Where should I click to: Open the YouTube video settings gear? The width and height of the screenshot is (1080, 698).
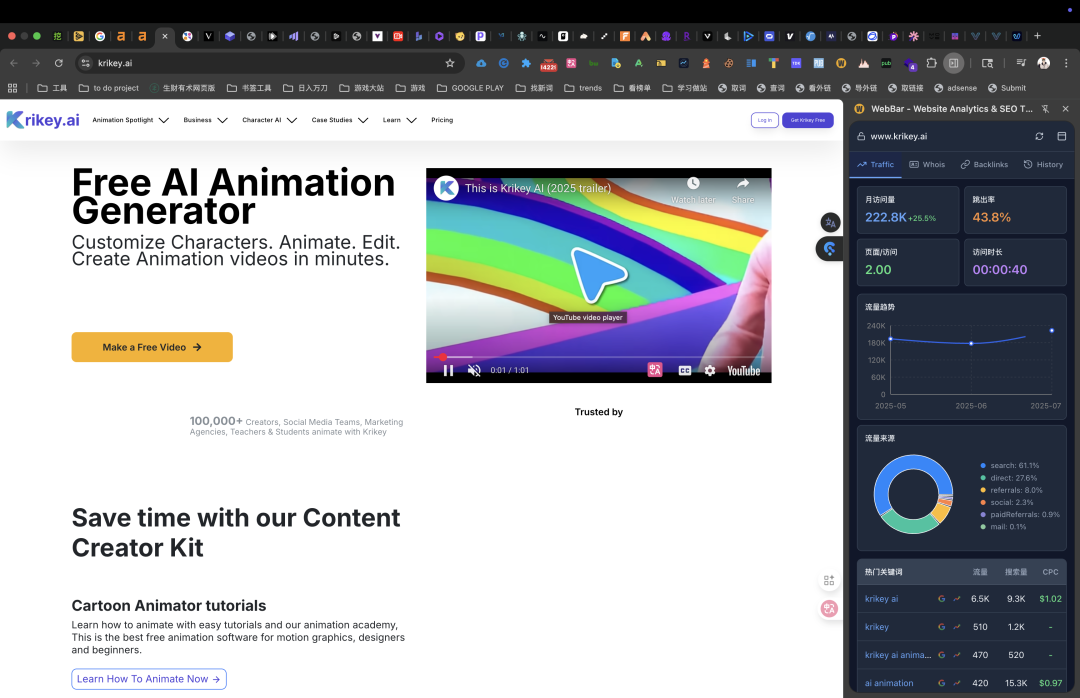pyautogui.click(x=709, y=371)
